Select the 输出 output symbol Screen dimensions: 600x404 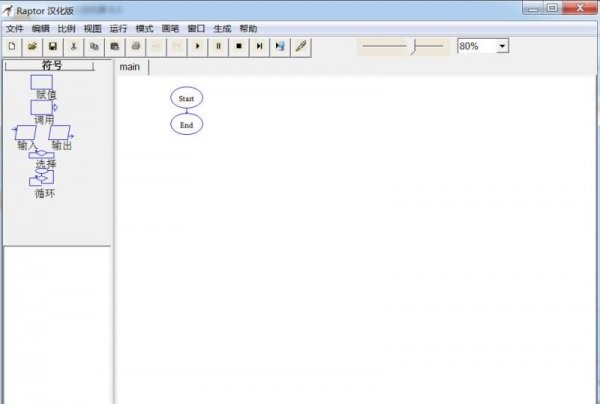coord(61,133)
